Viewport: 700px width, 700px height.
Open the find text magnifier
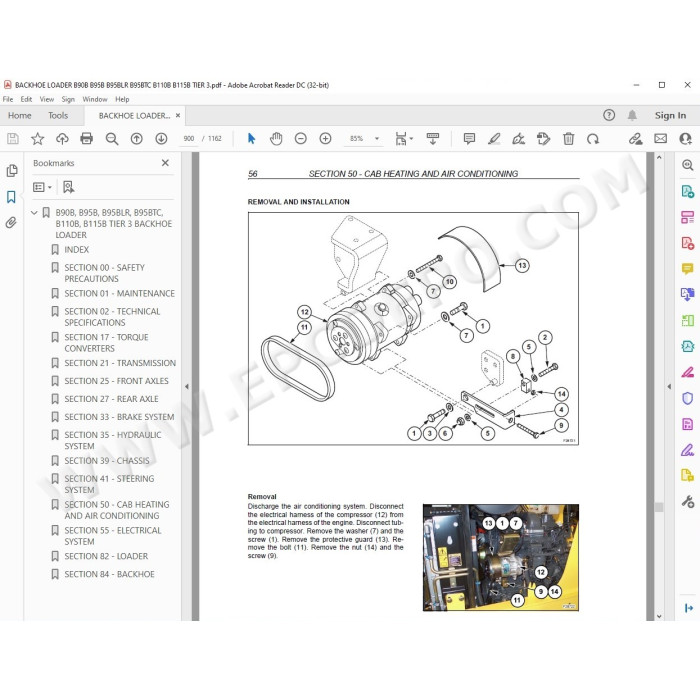pos(112,139)
